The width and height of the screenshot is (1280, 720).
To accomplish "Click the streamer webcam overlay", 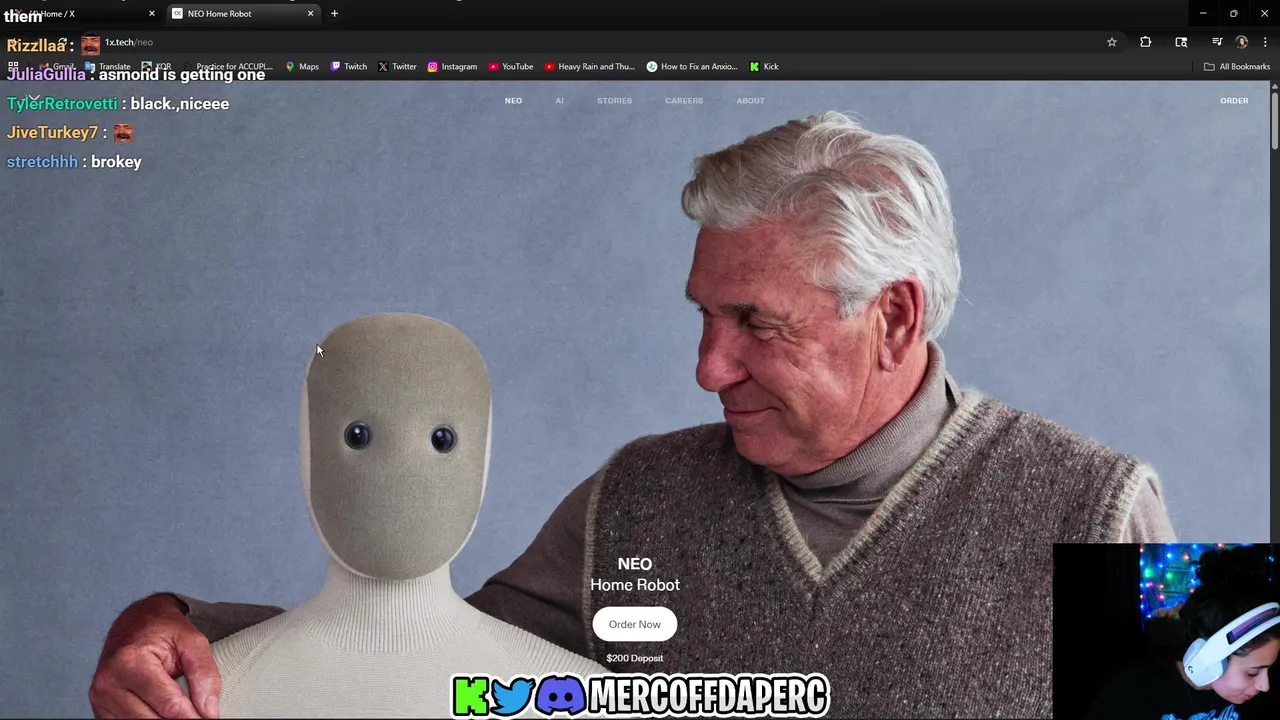I will point(1166,631).
